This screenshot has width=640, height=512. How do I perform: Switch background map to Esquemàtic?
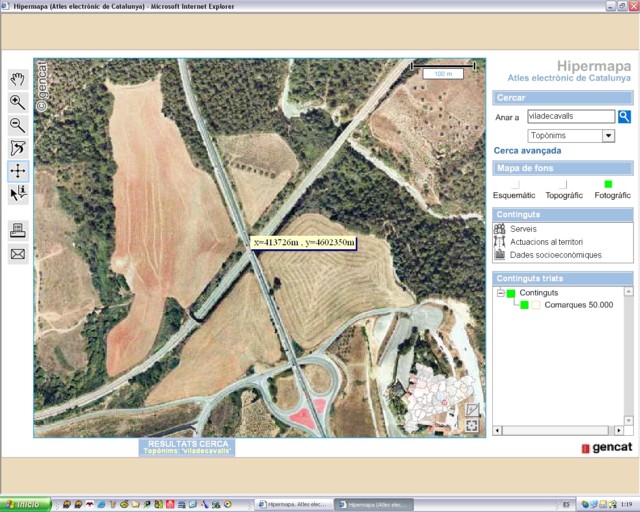coord(515,185)
